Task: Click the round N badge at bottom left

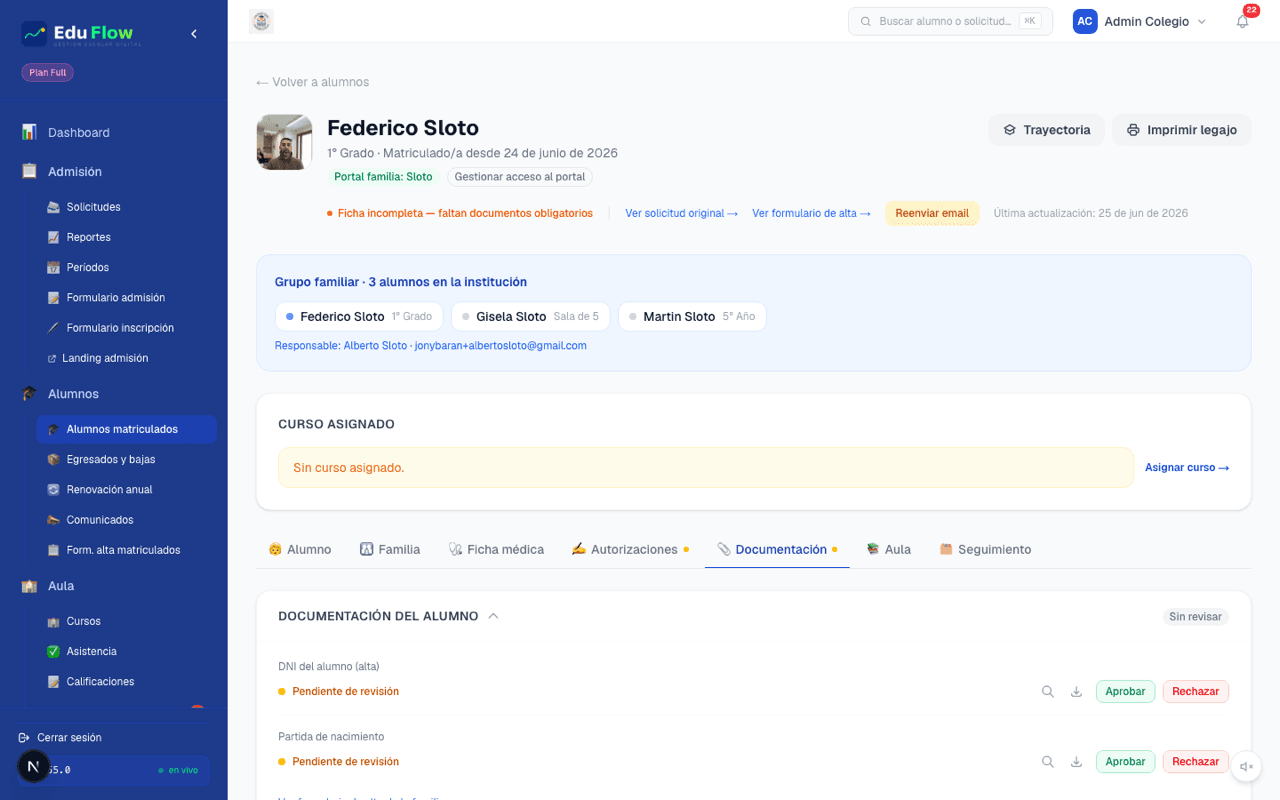Action: tap(34, 767)
